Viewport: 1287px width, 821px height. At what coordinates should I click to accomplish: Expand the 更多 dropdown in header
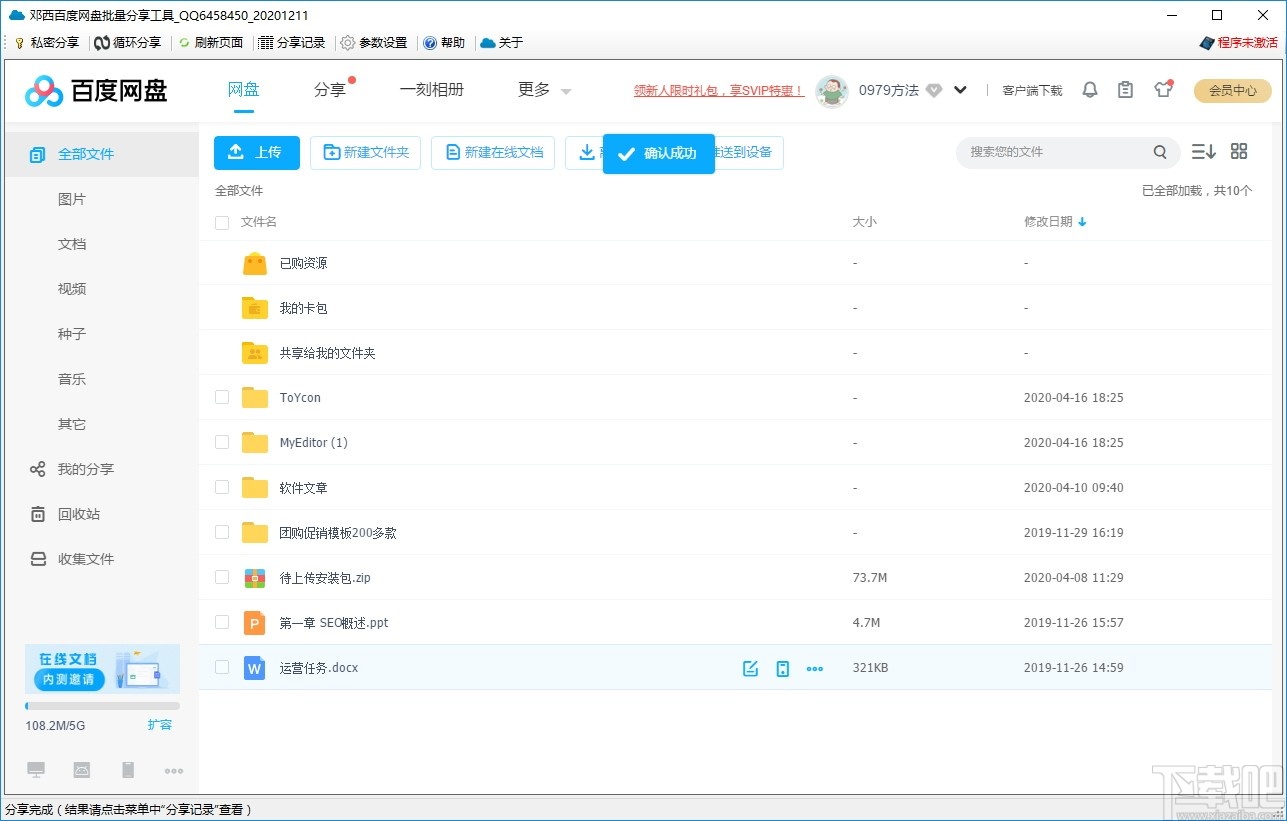(x=544, y=90)
